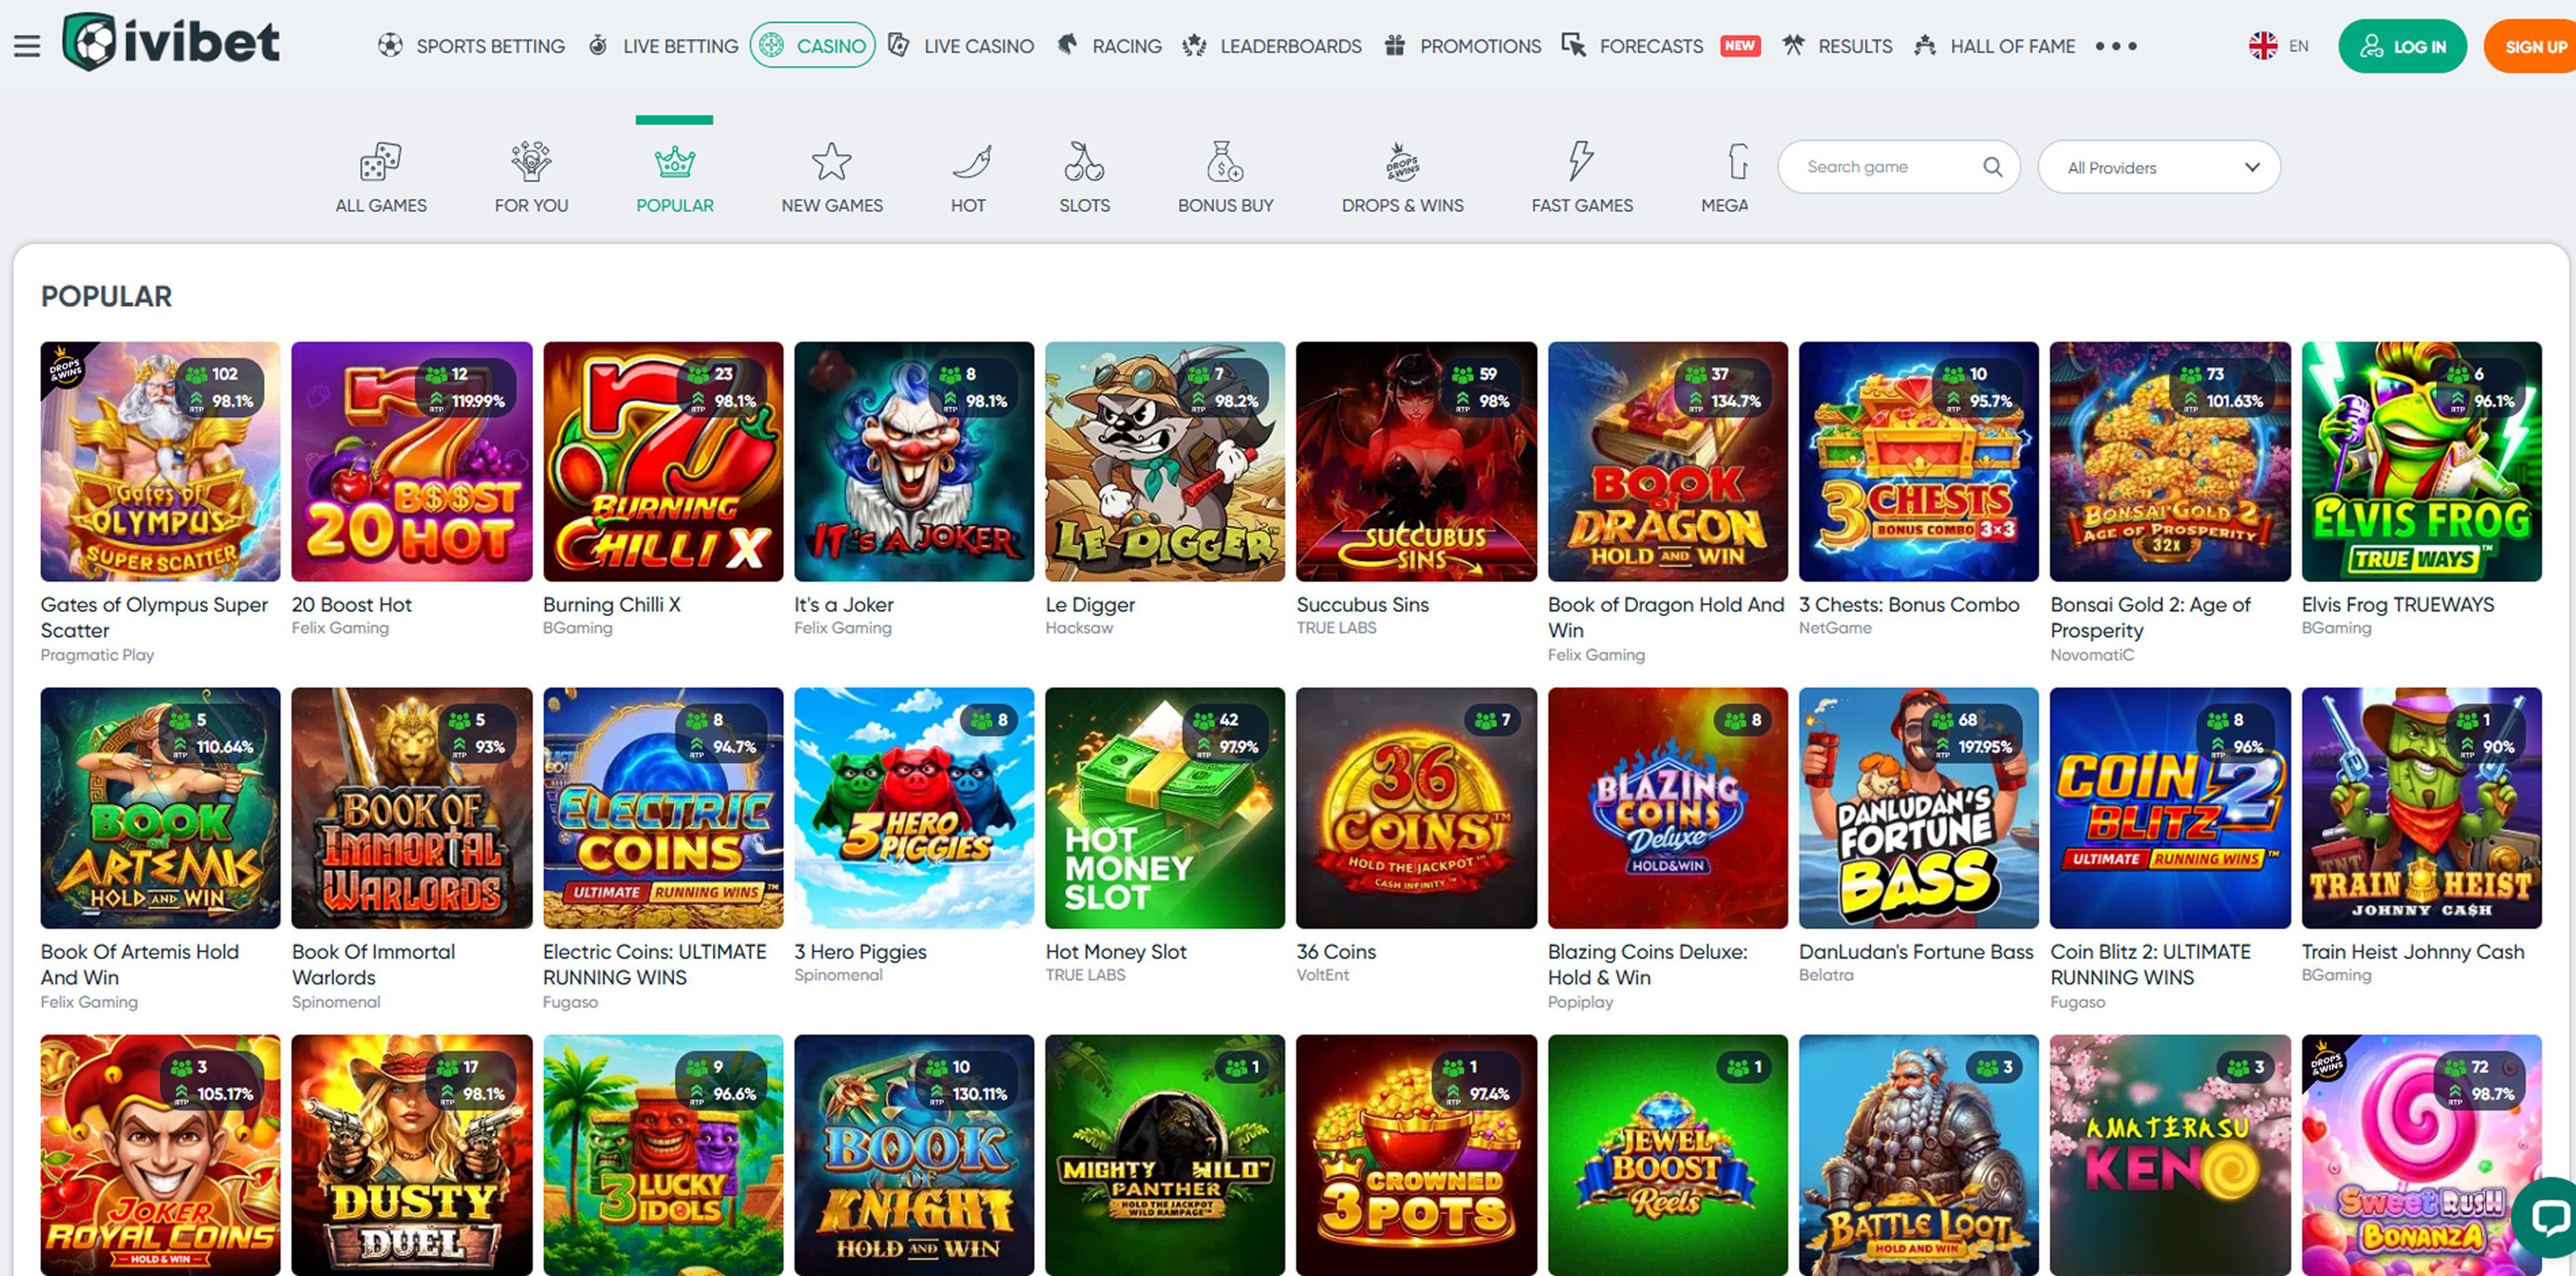Open Leaderboards page
Viewport: 2576px width, 1276px height.
click(1271, 46)
